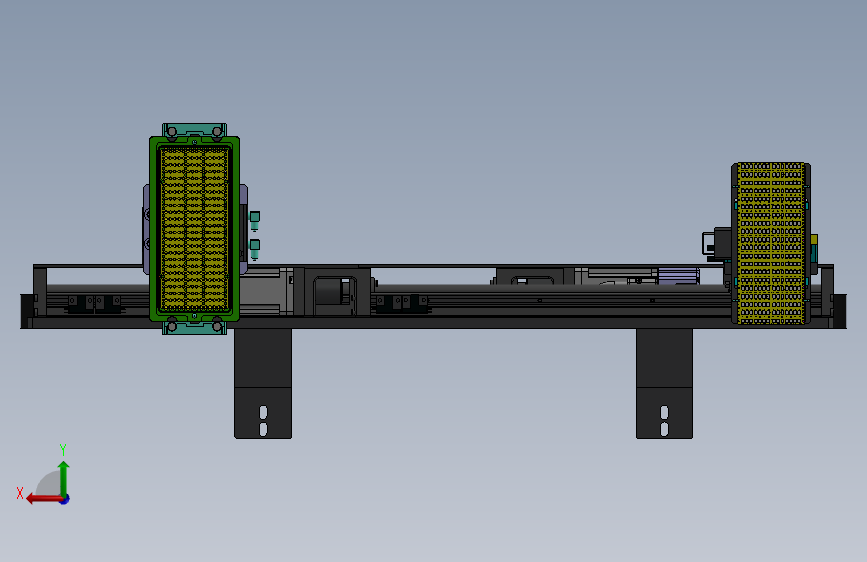Select the teal clamp above the green tray
Image resolution: width=867 pixels, height=562 pixels.
pyautogui.click(x=194, y=131)
